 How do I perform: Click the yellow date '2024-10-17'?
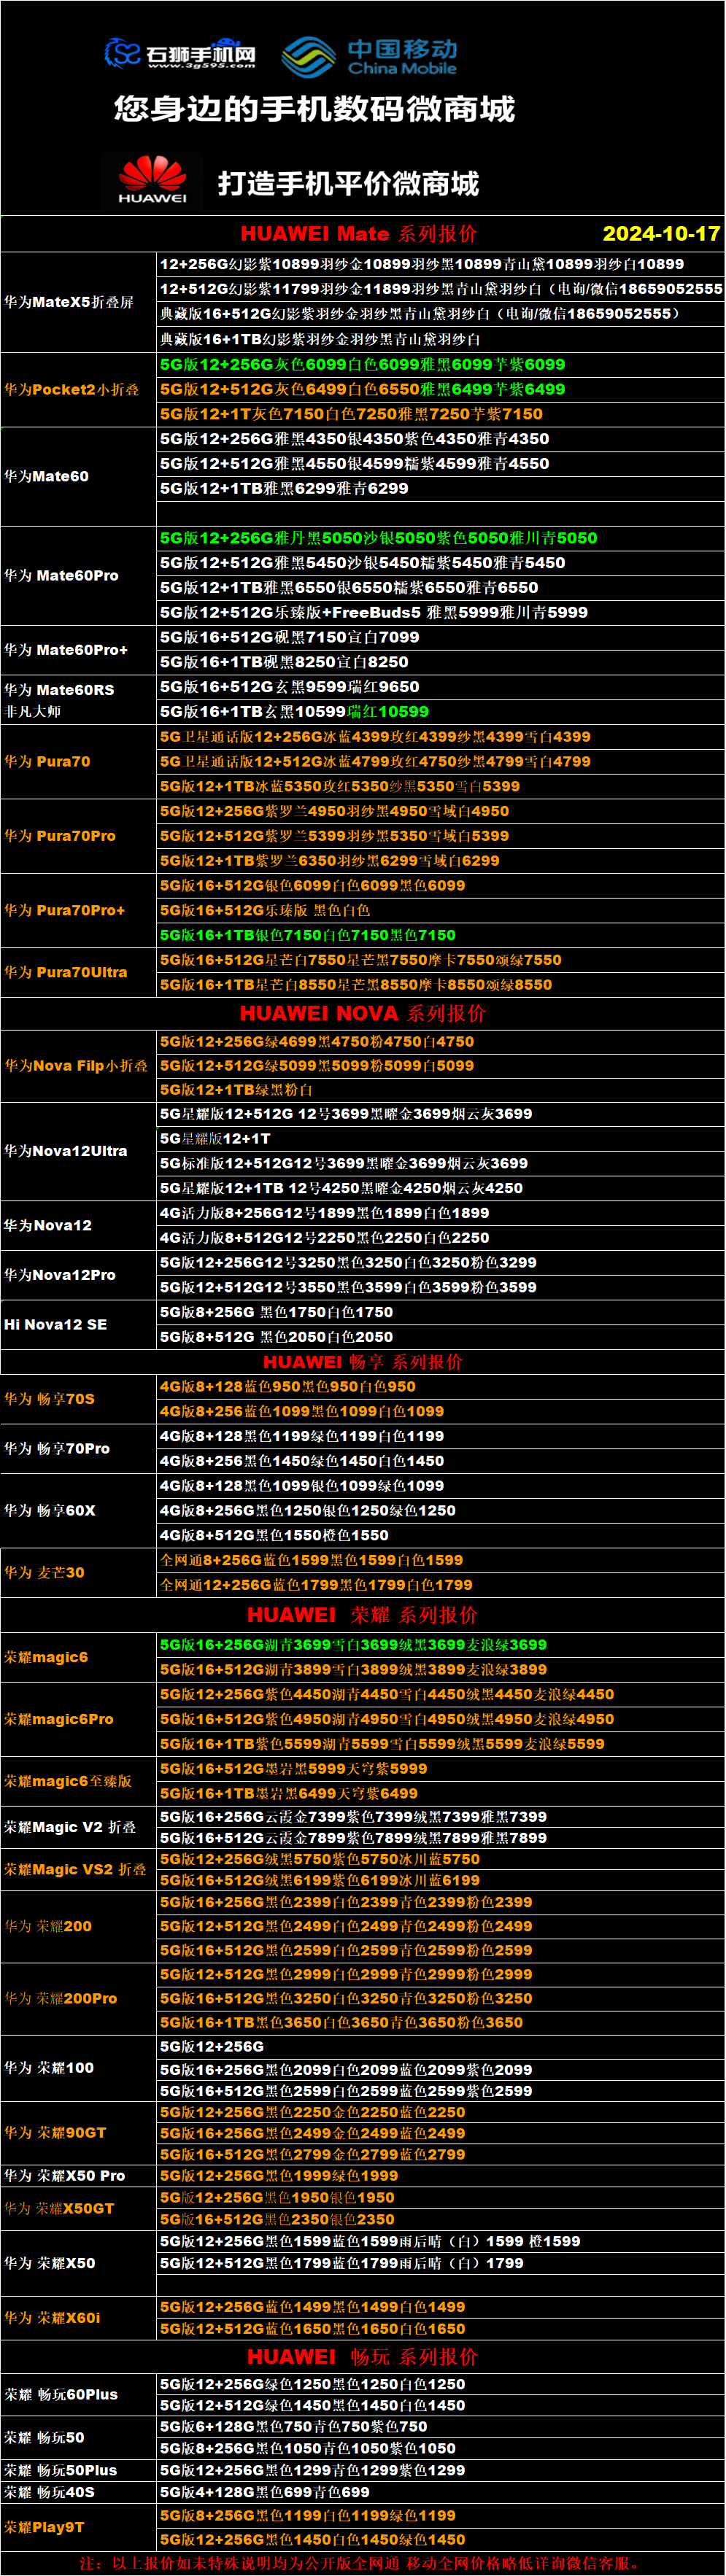point(661,234)
